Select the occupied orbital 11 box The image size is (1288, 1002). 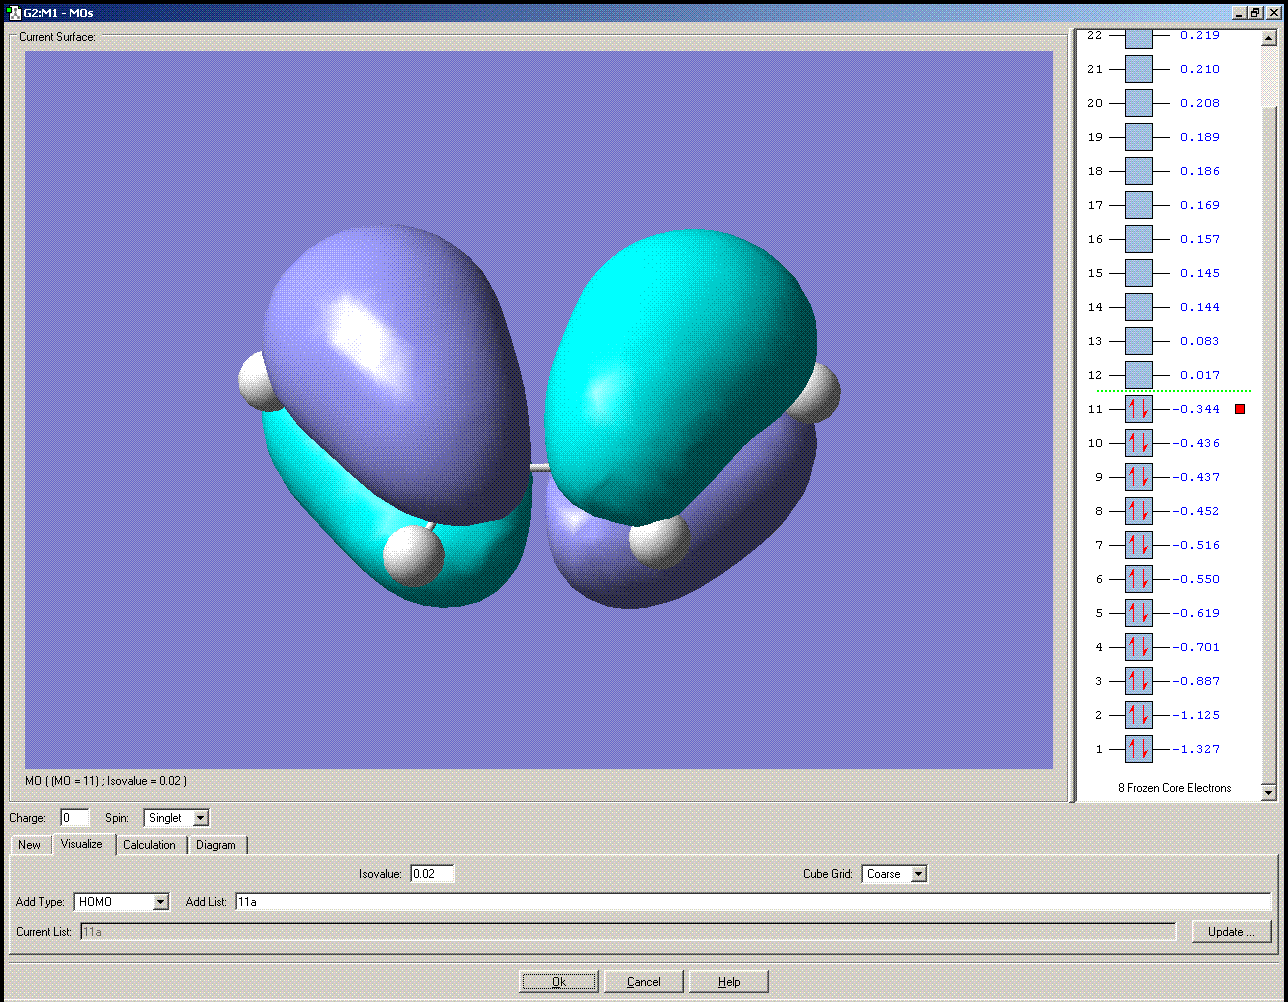coord(1138,409)
